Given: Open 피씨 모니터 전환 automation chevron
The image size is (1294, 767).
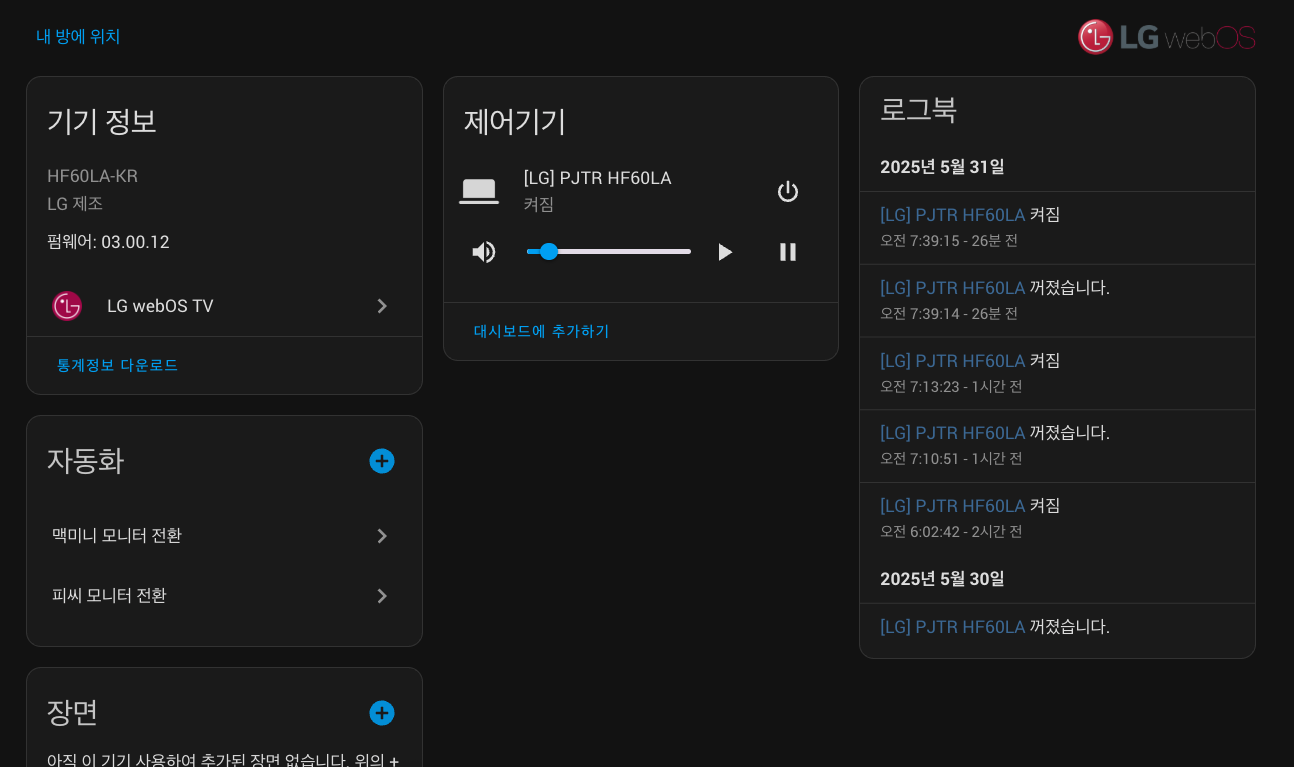Looking at the screenshot, I should pos(382,596).
